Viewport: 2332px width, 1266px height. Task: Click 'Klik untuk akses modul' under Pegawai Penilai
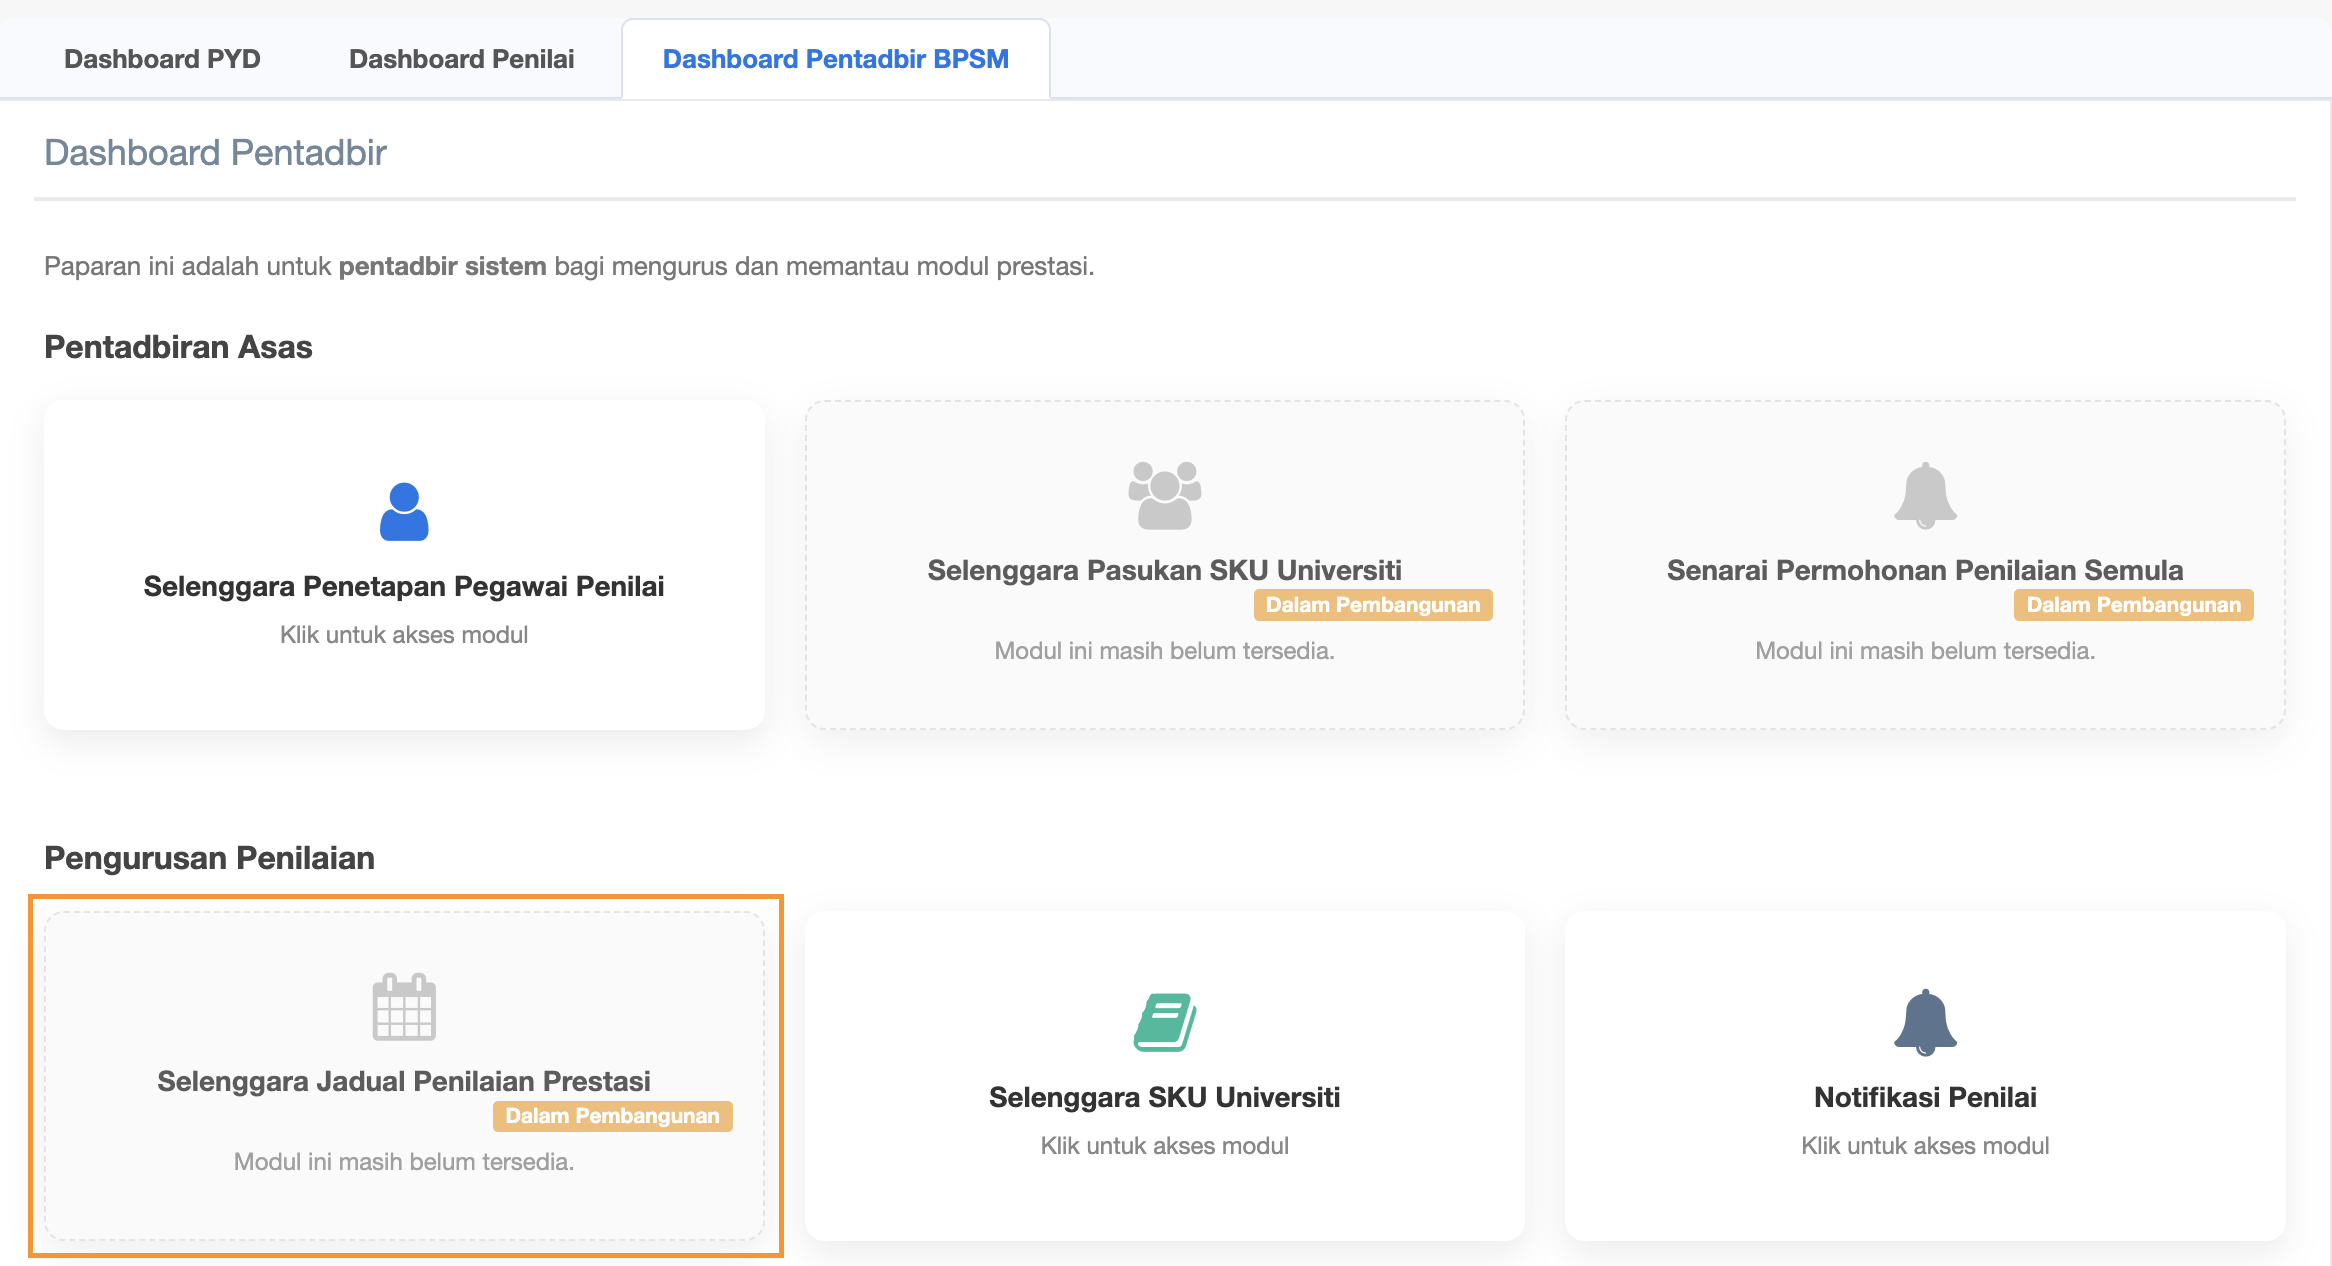pos(404,635)
